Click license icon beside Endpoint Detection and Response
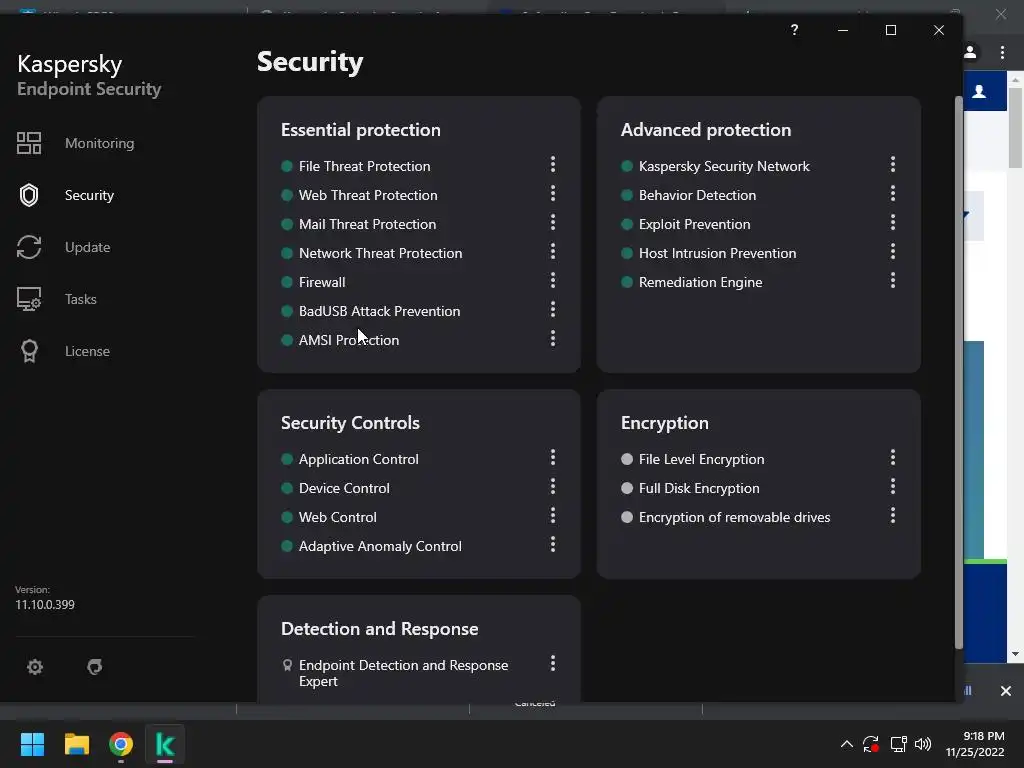The width and height of the screenshot is (1024, 768). coord(287,665)
